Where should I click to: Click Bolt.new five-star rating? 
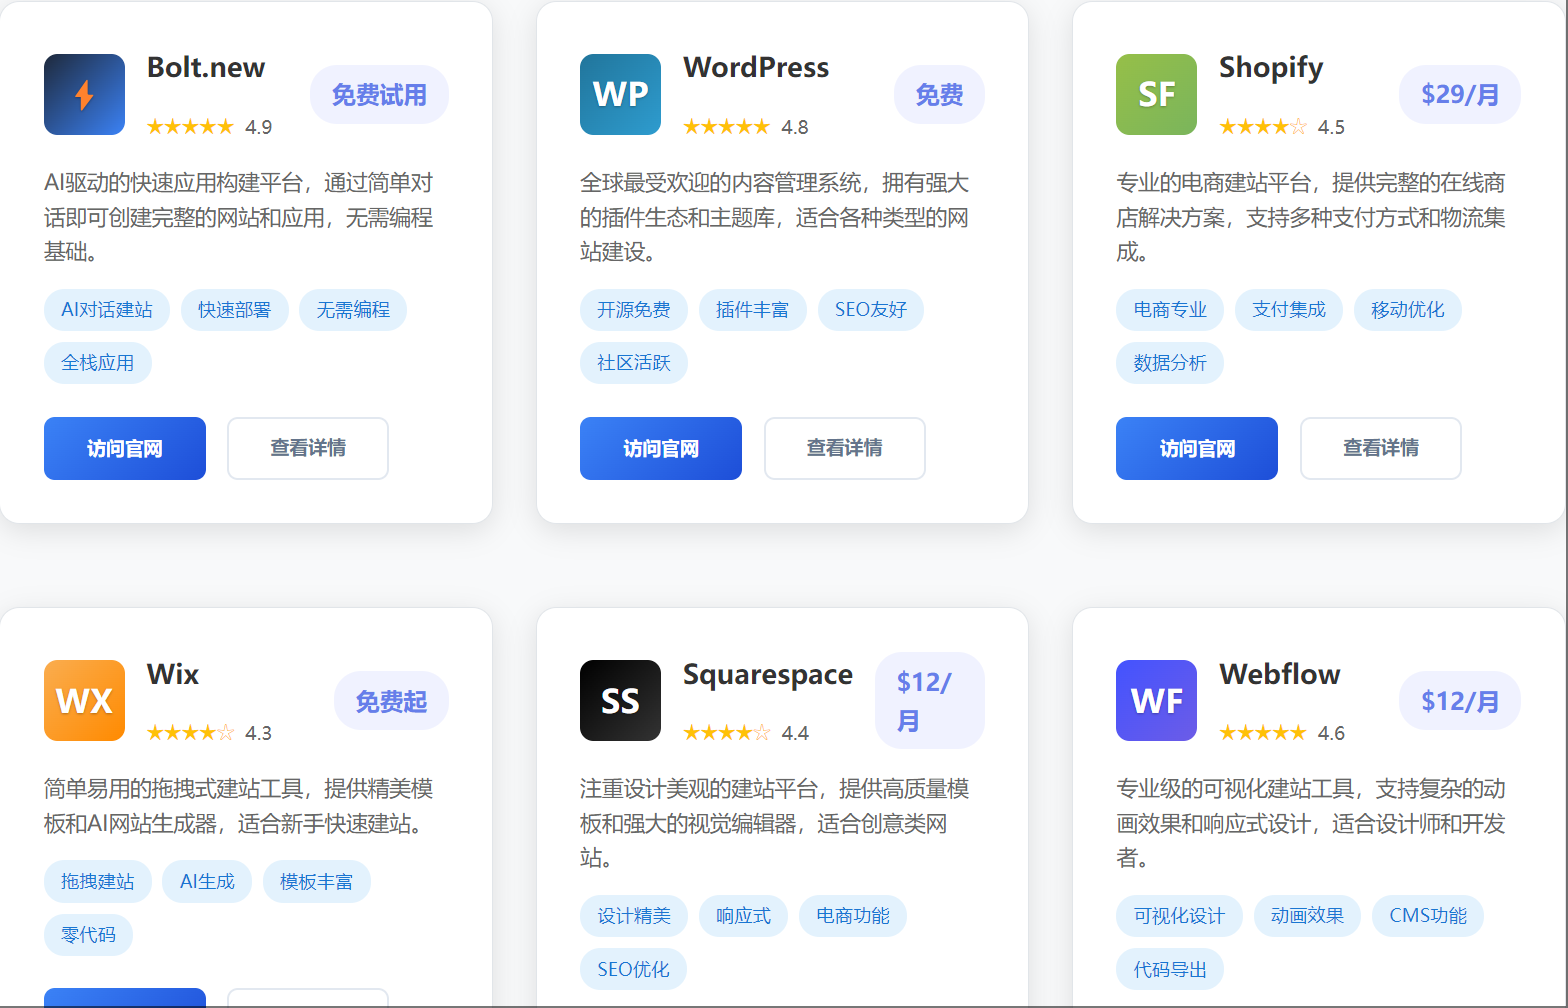(190, 127)
